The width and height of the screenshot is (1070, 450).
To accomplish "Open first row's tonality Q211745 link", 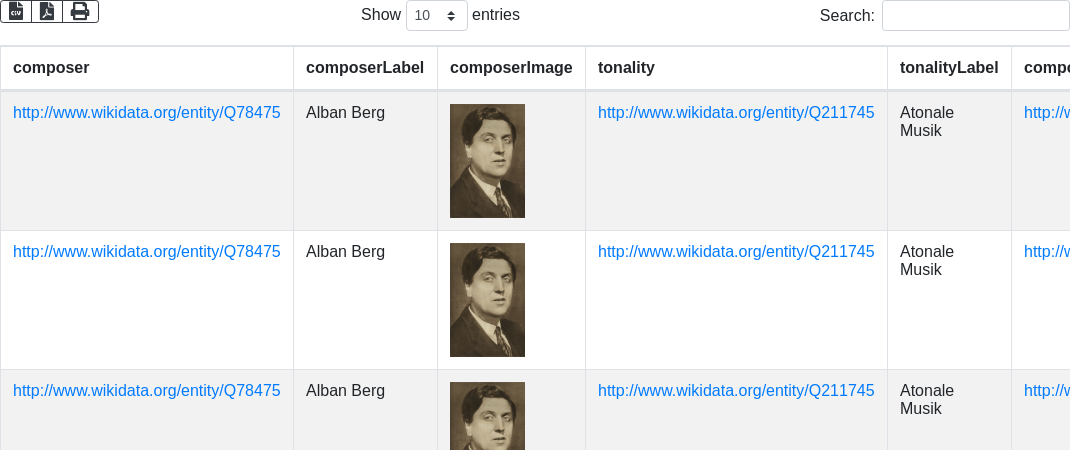I will point(736,112).
